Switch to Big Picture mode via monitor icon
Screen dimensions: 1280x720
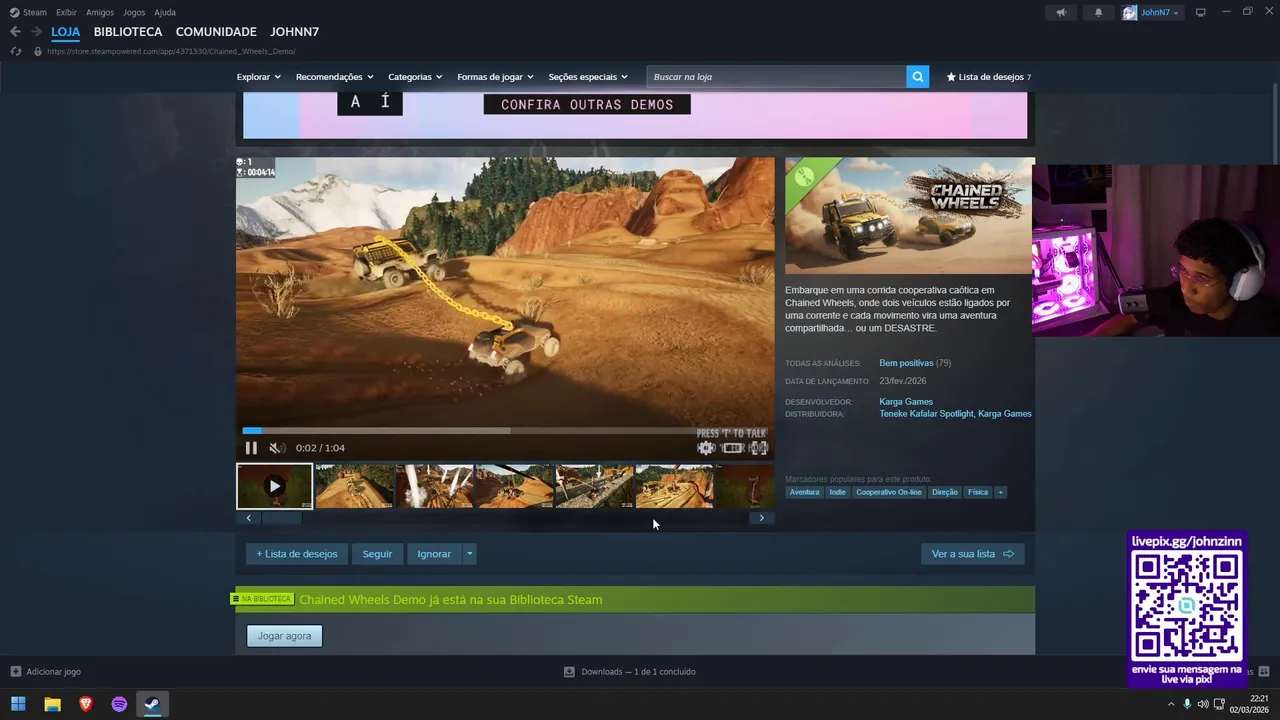(1201, 12)
